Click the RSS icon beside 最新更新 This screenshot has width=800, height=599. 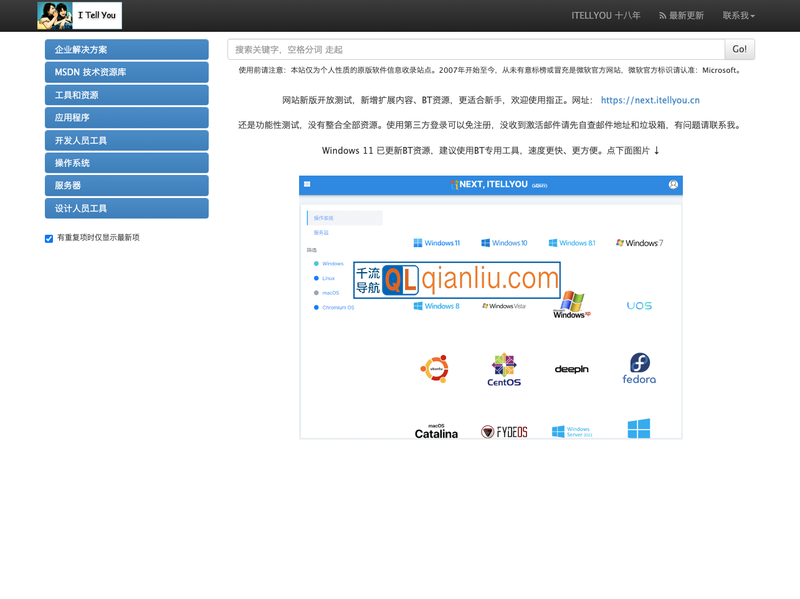662,15
